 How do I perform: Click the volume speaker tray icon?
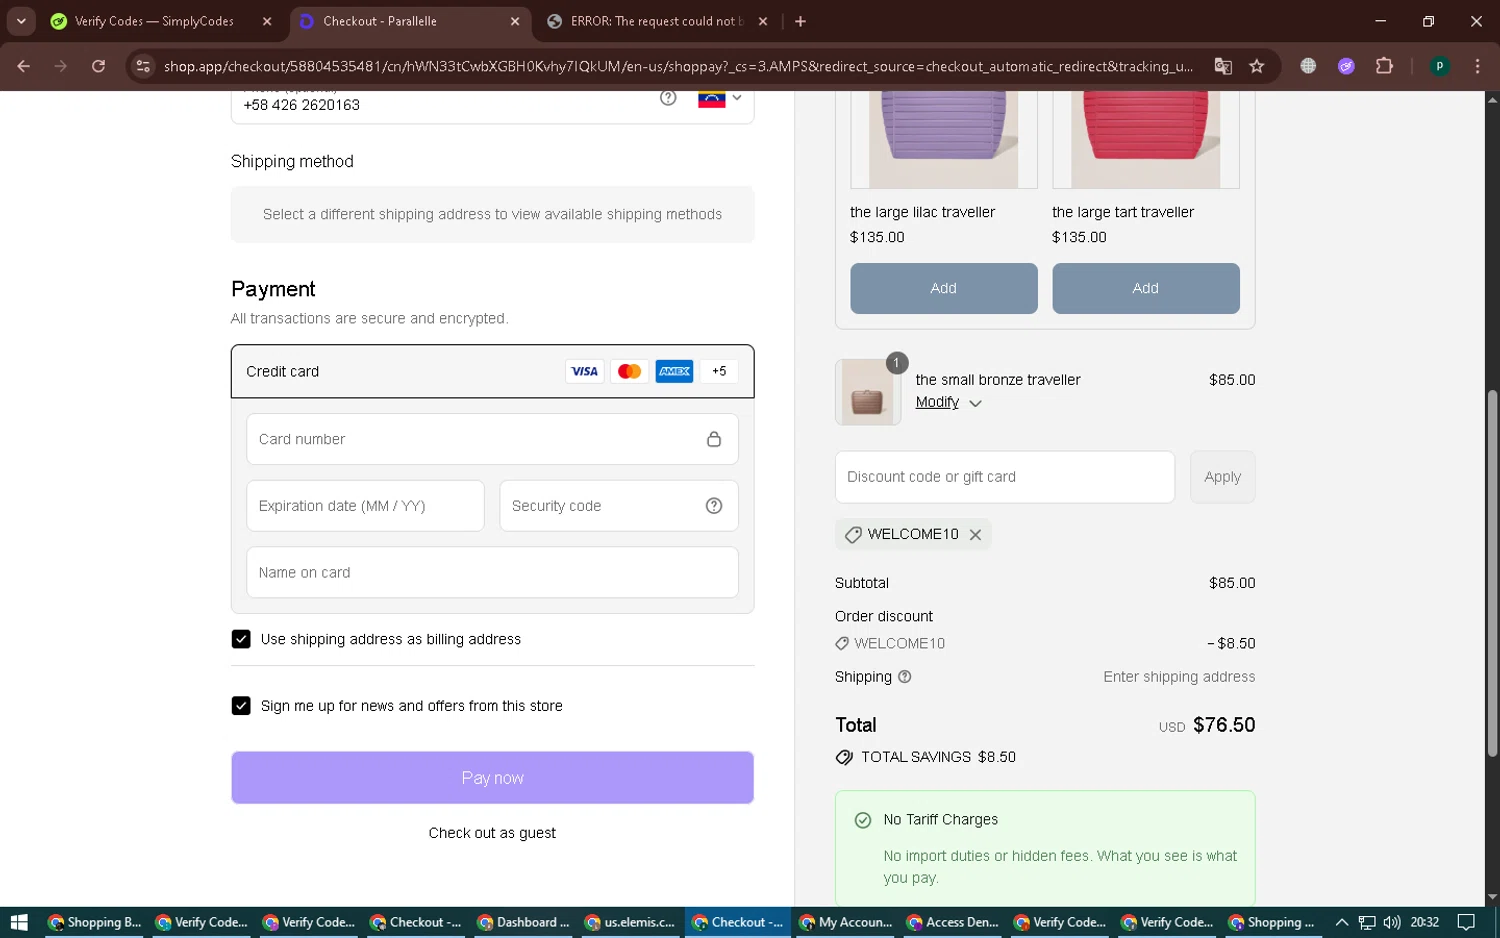pos(1392,922)
